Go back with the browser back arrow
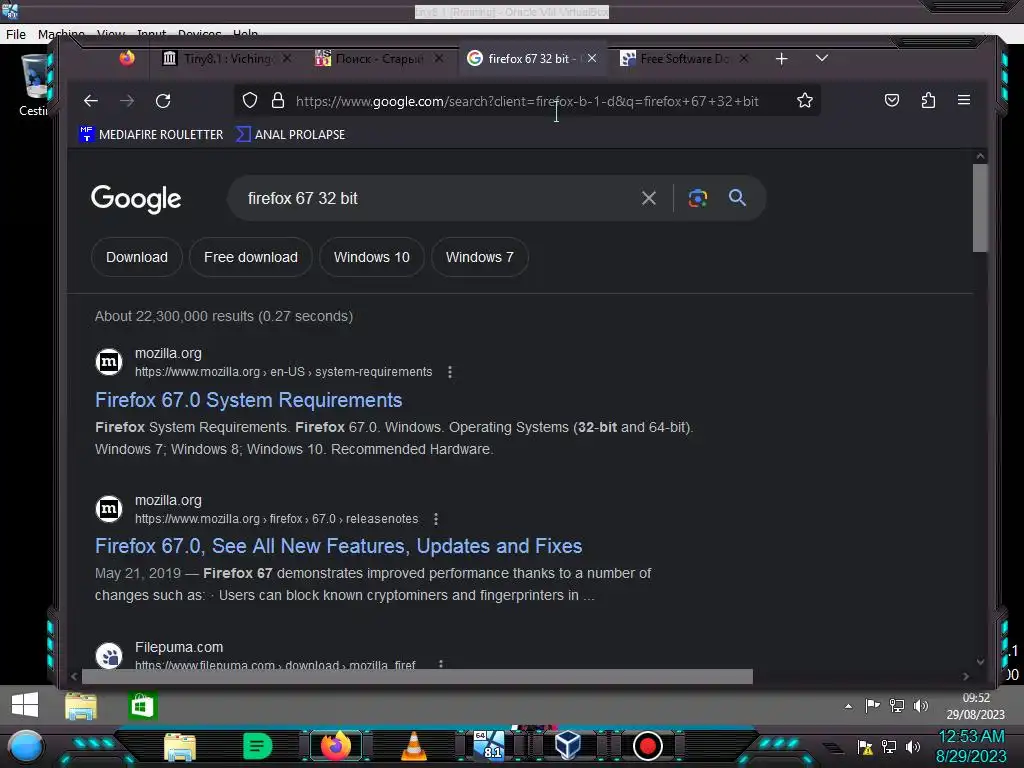 click(x=91, y=101)
